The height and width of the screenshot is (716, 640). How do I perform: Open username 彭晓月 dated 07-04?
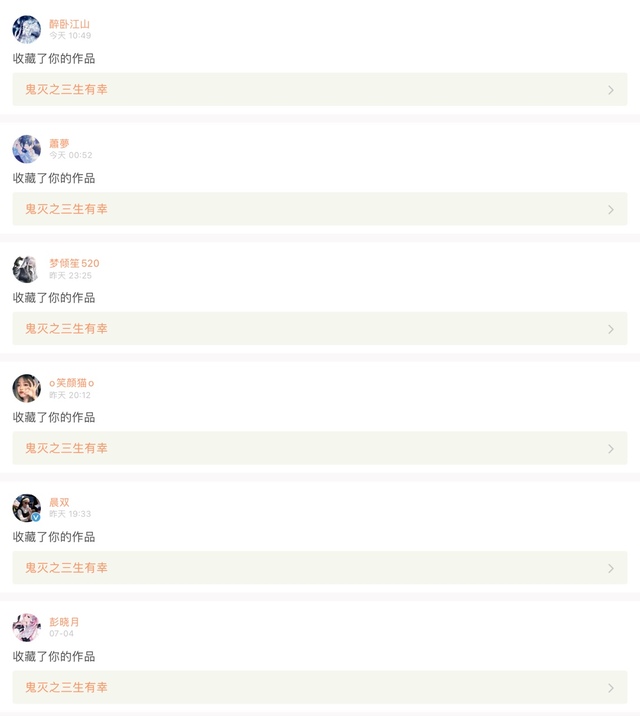coord(64,622)
